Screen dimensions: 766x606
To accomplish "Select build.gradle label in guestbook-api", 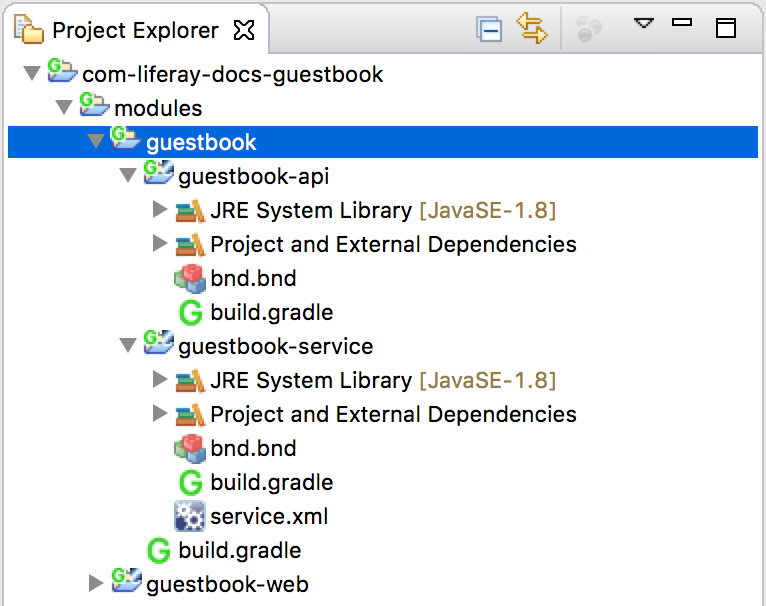I will point(272,313).
